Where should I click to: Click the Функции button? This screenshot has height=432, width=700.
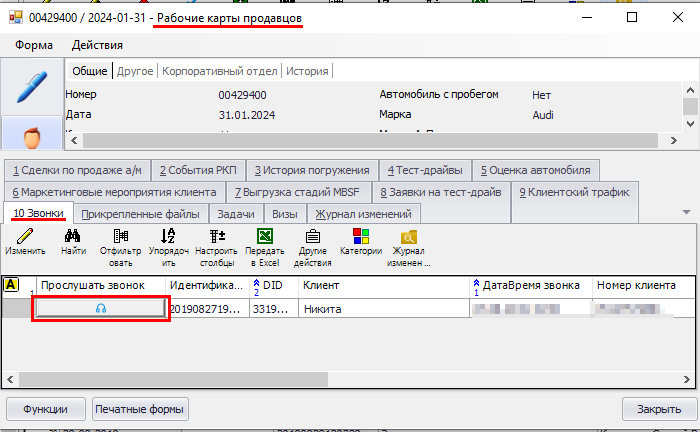point(46,409)
